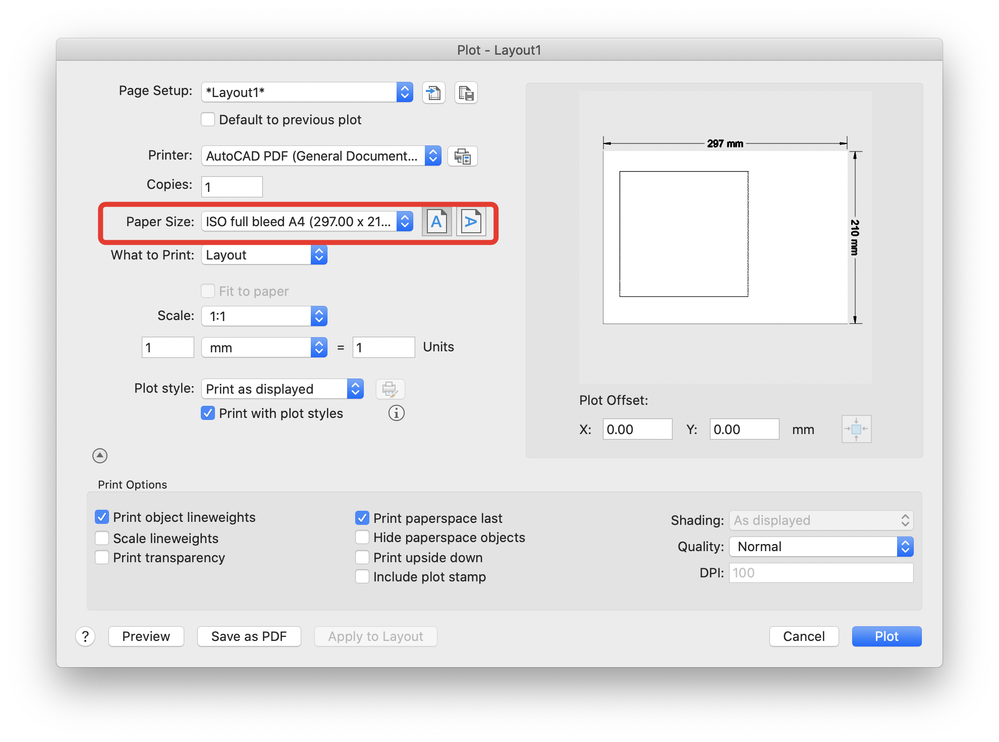
Task: Open the Quality Normal dropdown
Action: 821,546
